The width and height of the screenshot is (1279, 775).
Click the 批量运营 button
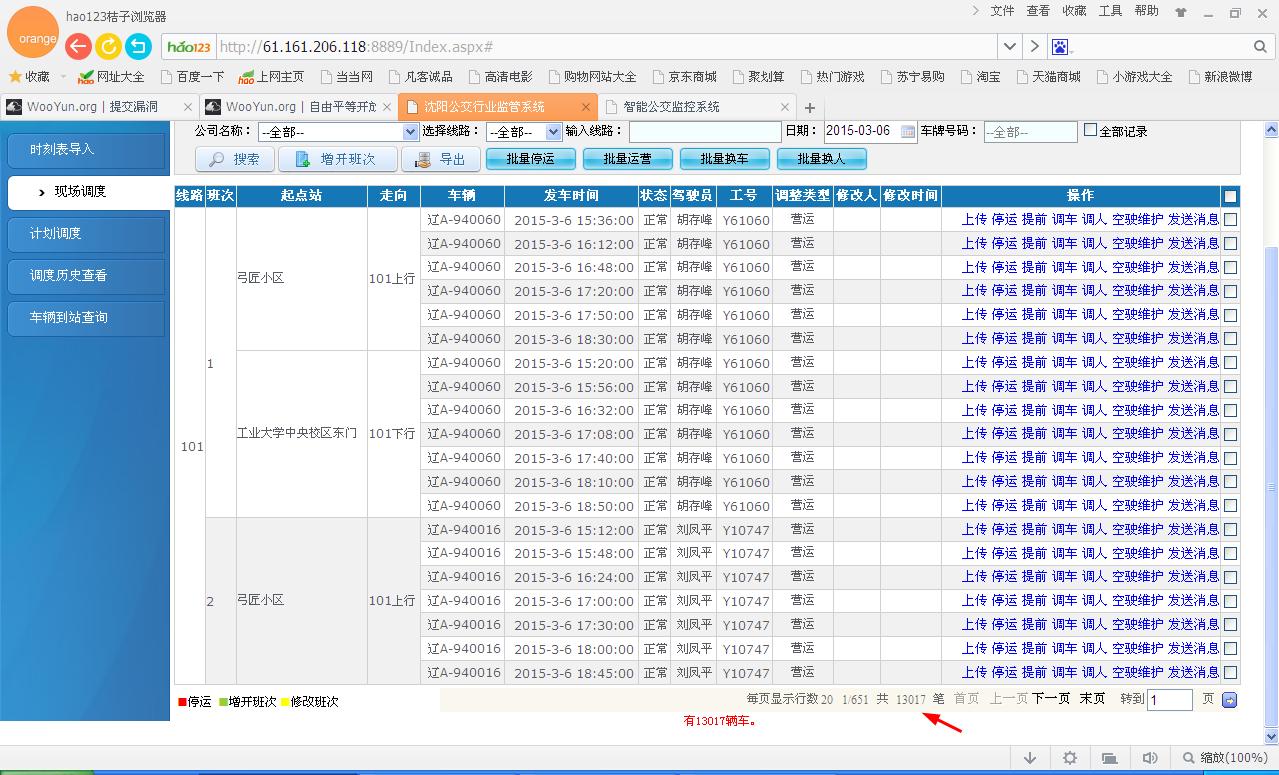point(628,159)
